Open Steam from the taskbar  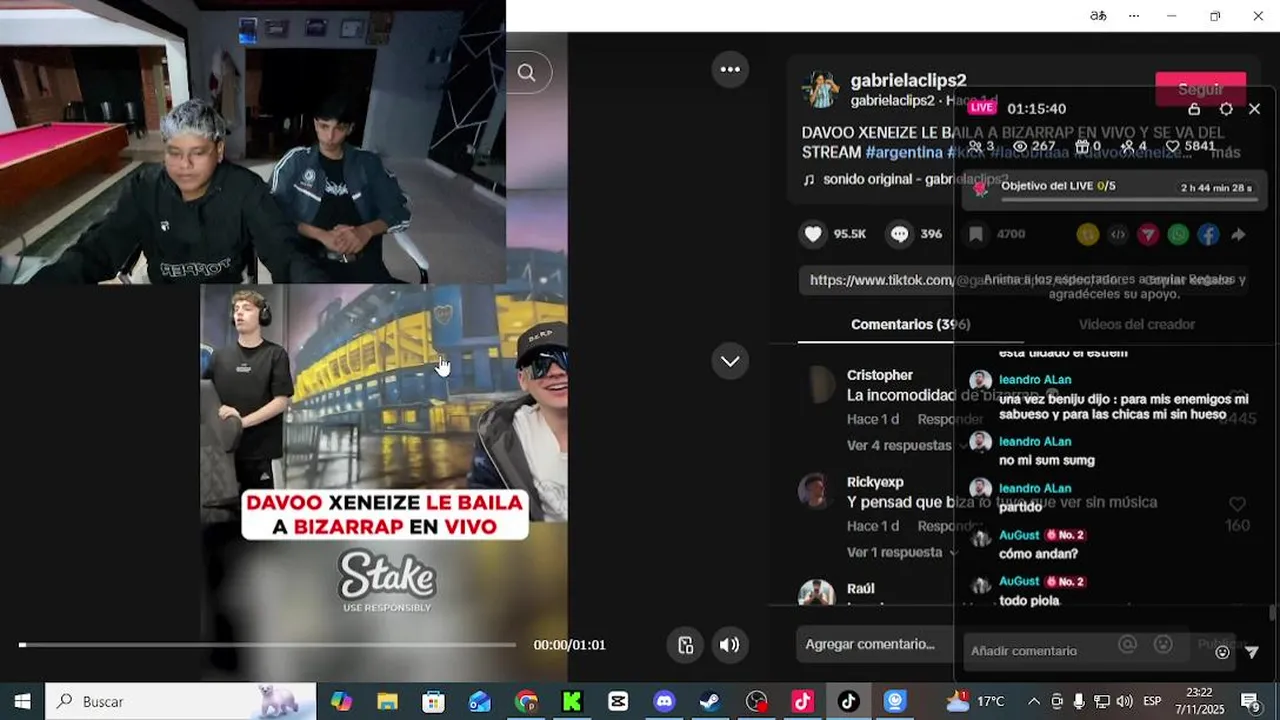pos(710,702)
